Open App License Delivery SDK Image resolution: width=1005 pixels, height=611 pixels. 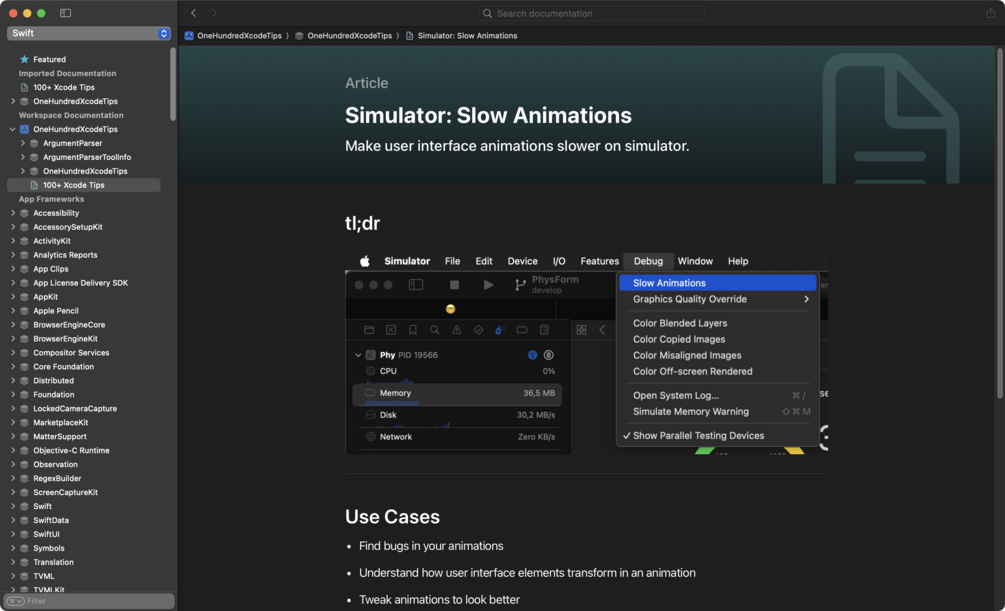81,283
